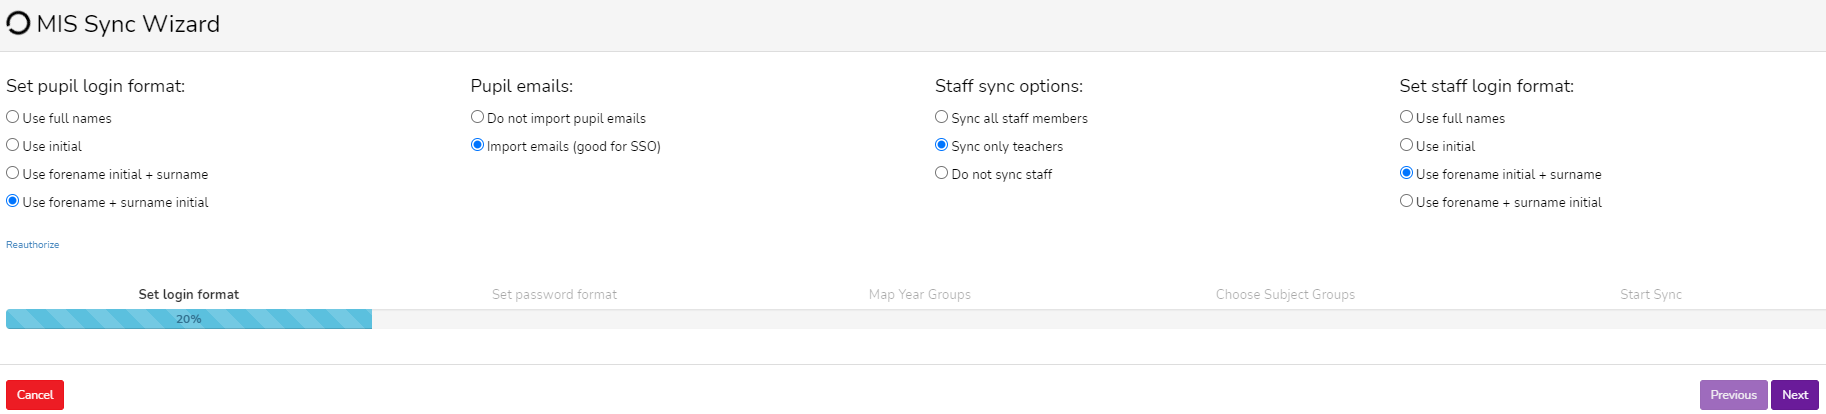
Task: Go to 'Set password format' step
Action: pyautogui.click(x=554, y=295)
